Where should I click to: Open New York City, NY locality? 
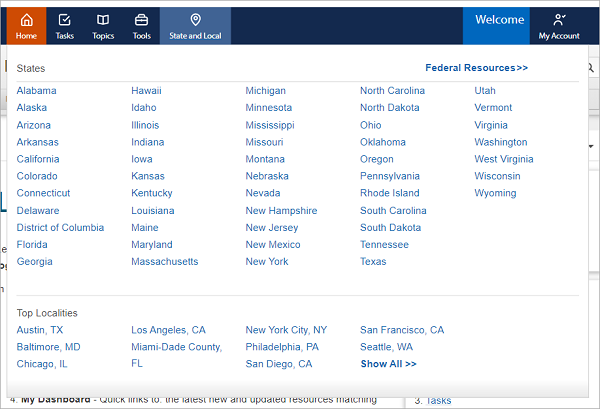286,330
